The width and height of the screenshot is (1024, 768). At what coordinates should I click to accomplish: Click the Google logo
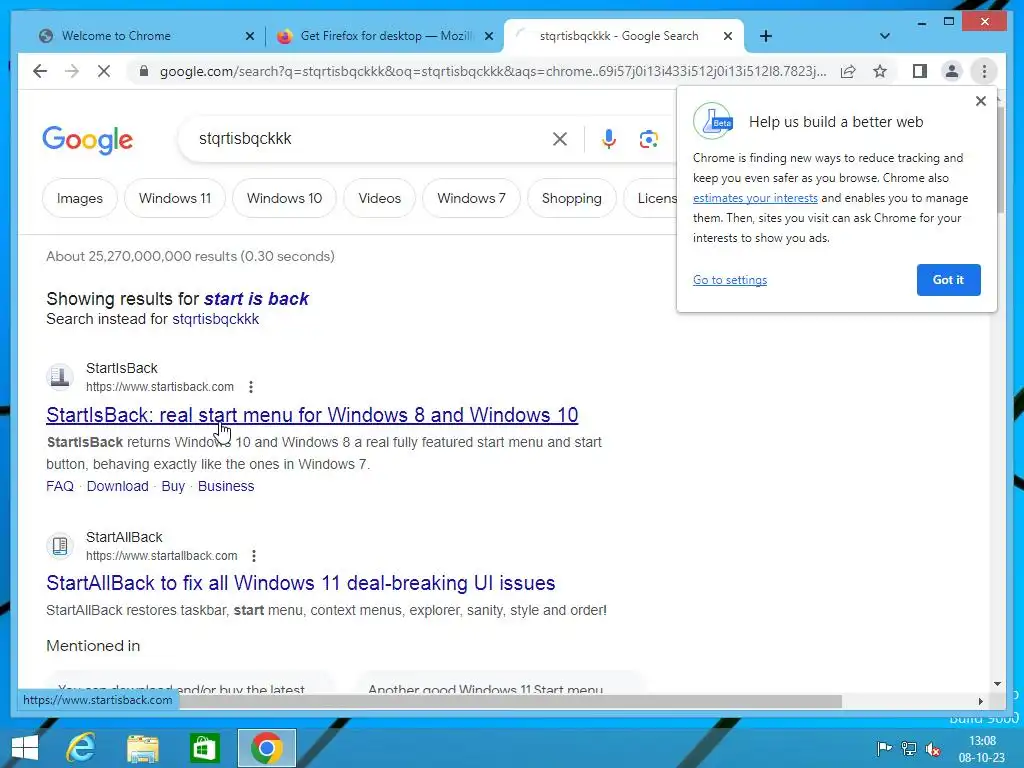point(88,140)
